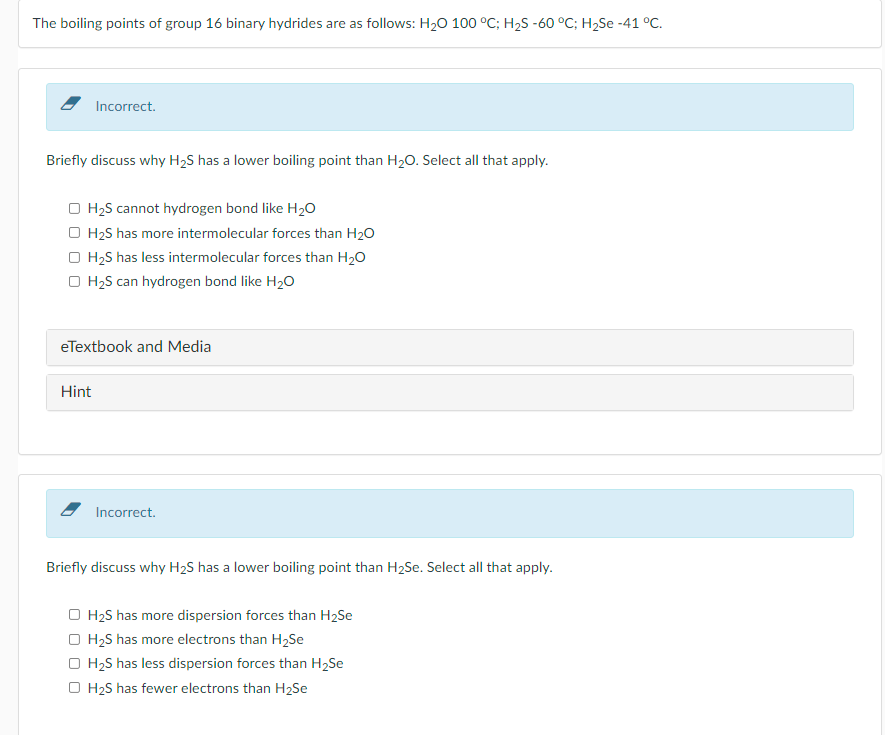Image resolution: width=885 pixels, height=735 pixels.
Task: Check "H2S can hydrogen bond like H2O"
Action: pyautogui.click(x=74, y=281)
